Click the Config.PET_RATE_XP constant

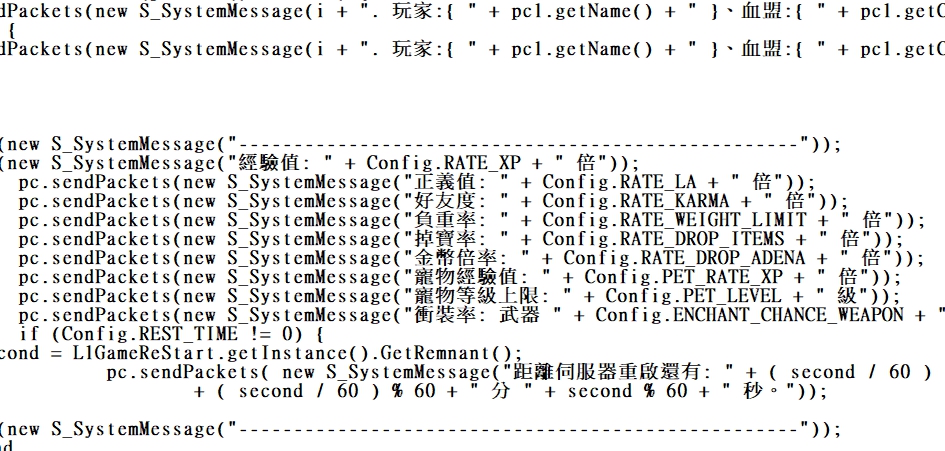(x=683, y=277)
